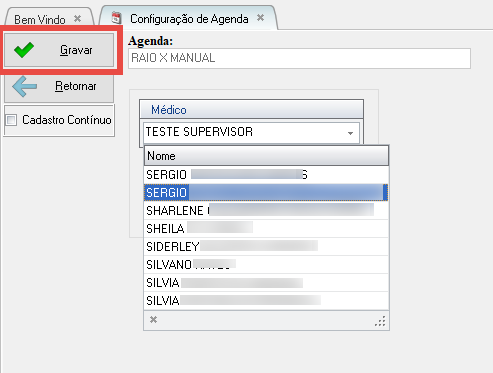Click the Agenda field containing RAIO X MANUAL
Viewport: 493px width, 373px height.
pyautogui.click(x=299, y=58)
